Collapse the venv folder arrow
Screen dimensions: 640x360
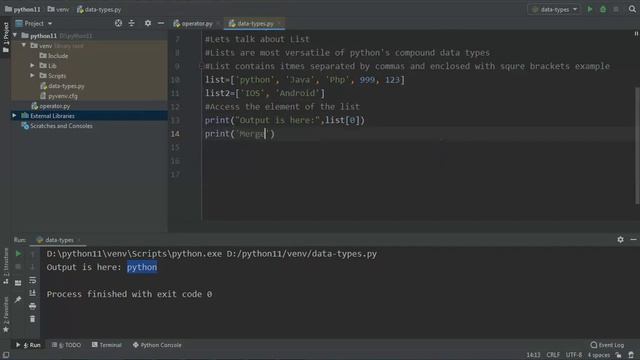[x=24, y=45]
